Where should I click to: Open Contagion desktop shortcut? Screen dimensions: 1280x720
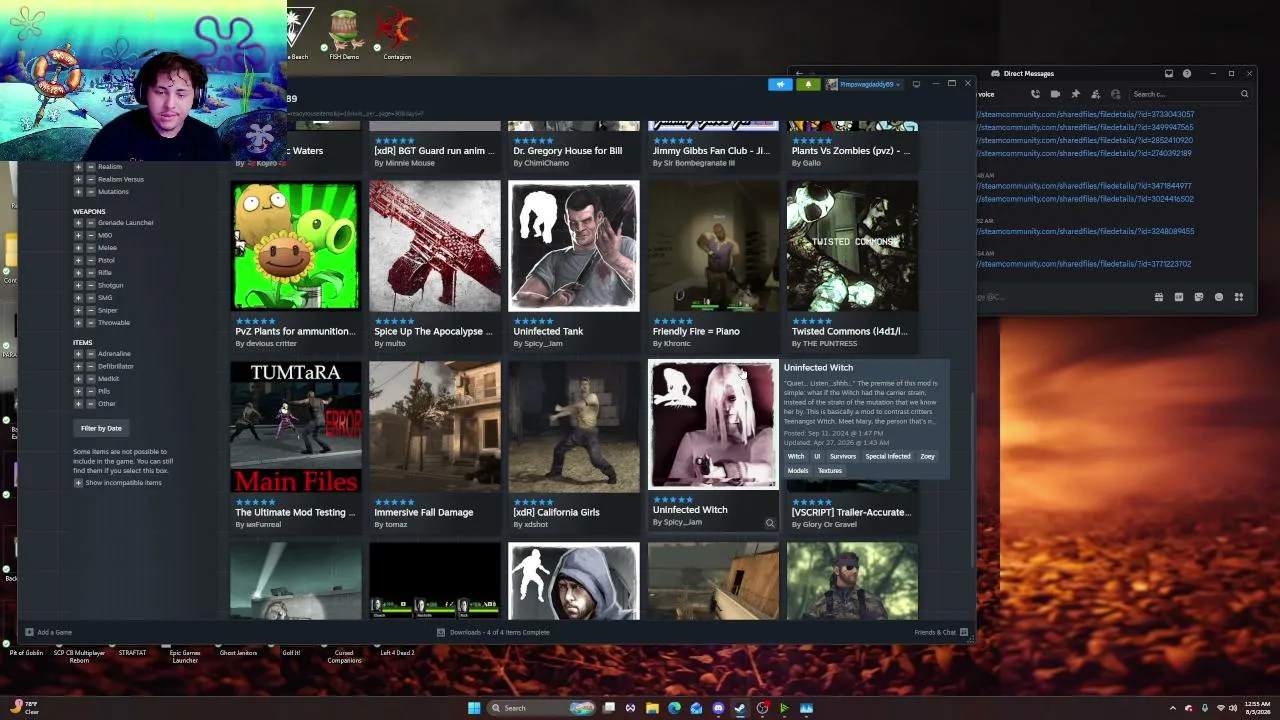(397, 34)
